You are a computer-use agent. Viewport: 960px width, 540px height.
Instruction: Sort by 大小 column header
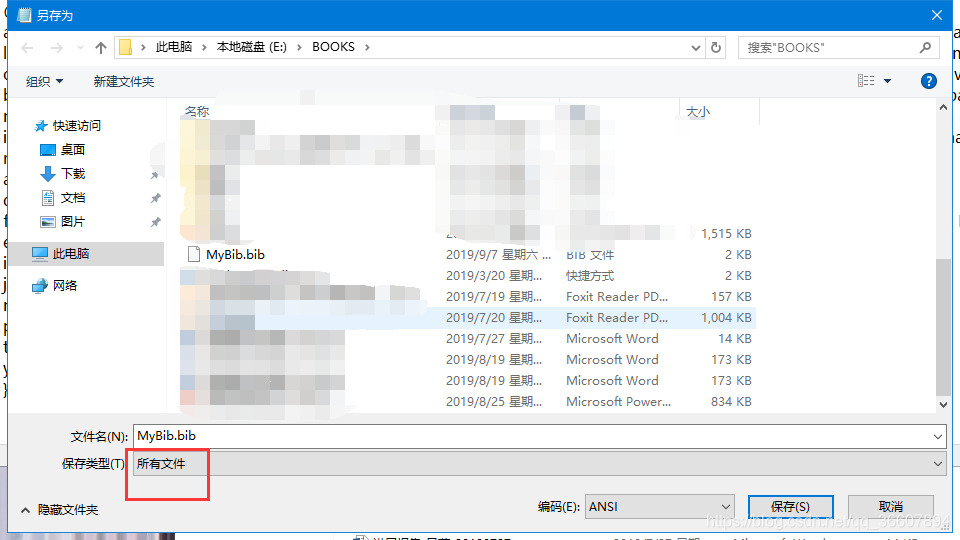tap(698, 111)
